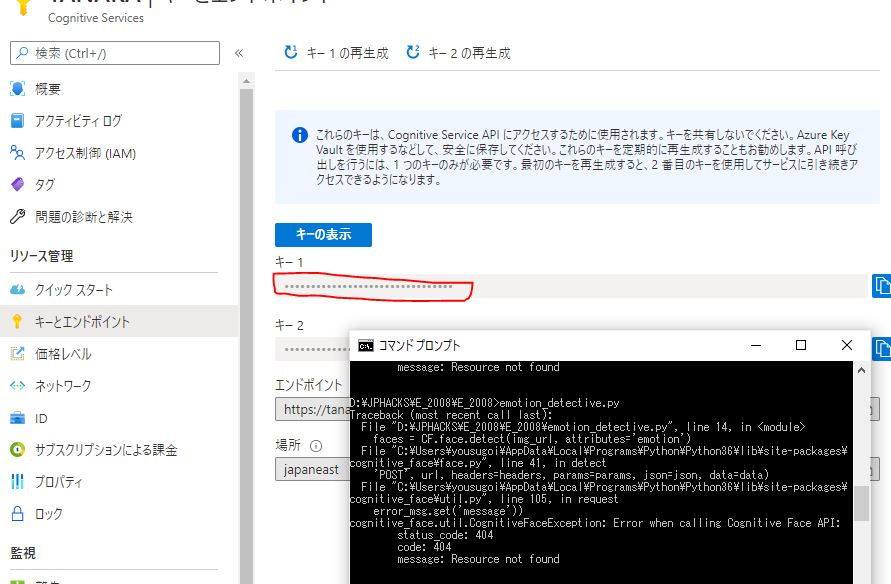This screenshot has width=891, height=584.
Task: Click the ID briefcase icon
Action: pos(18,418)
